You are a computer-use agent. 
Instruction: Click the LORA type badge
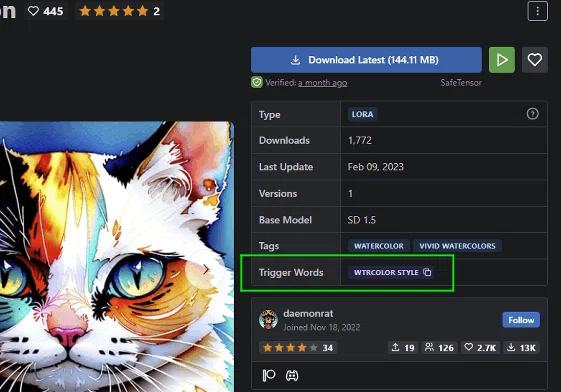point(362,114)
